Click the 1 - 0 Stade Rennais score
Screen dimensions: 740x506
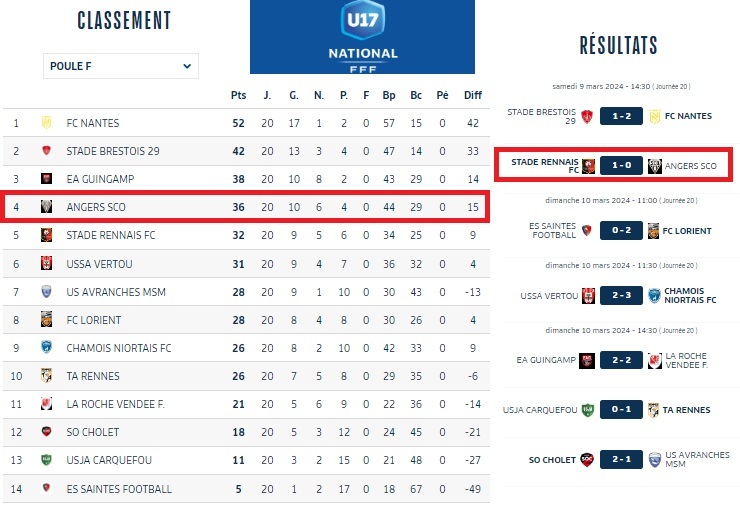621,166
